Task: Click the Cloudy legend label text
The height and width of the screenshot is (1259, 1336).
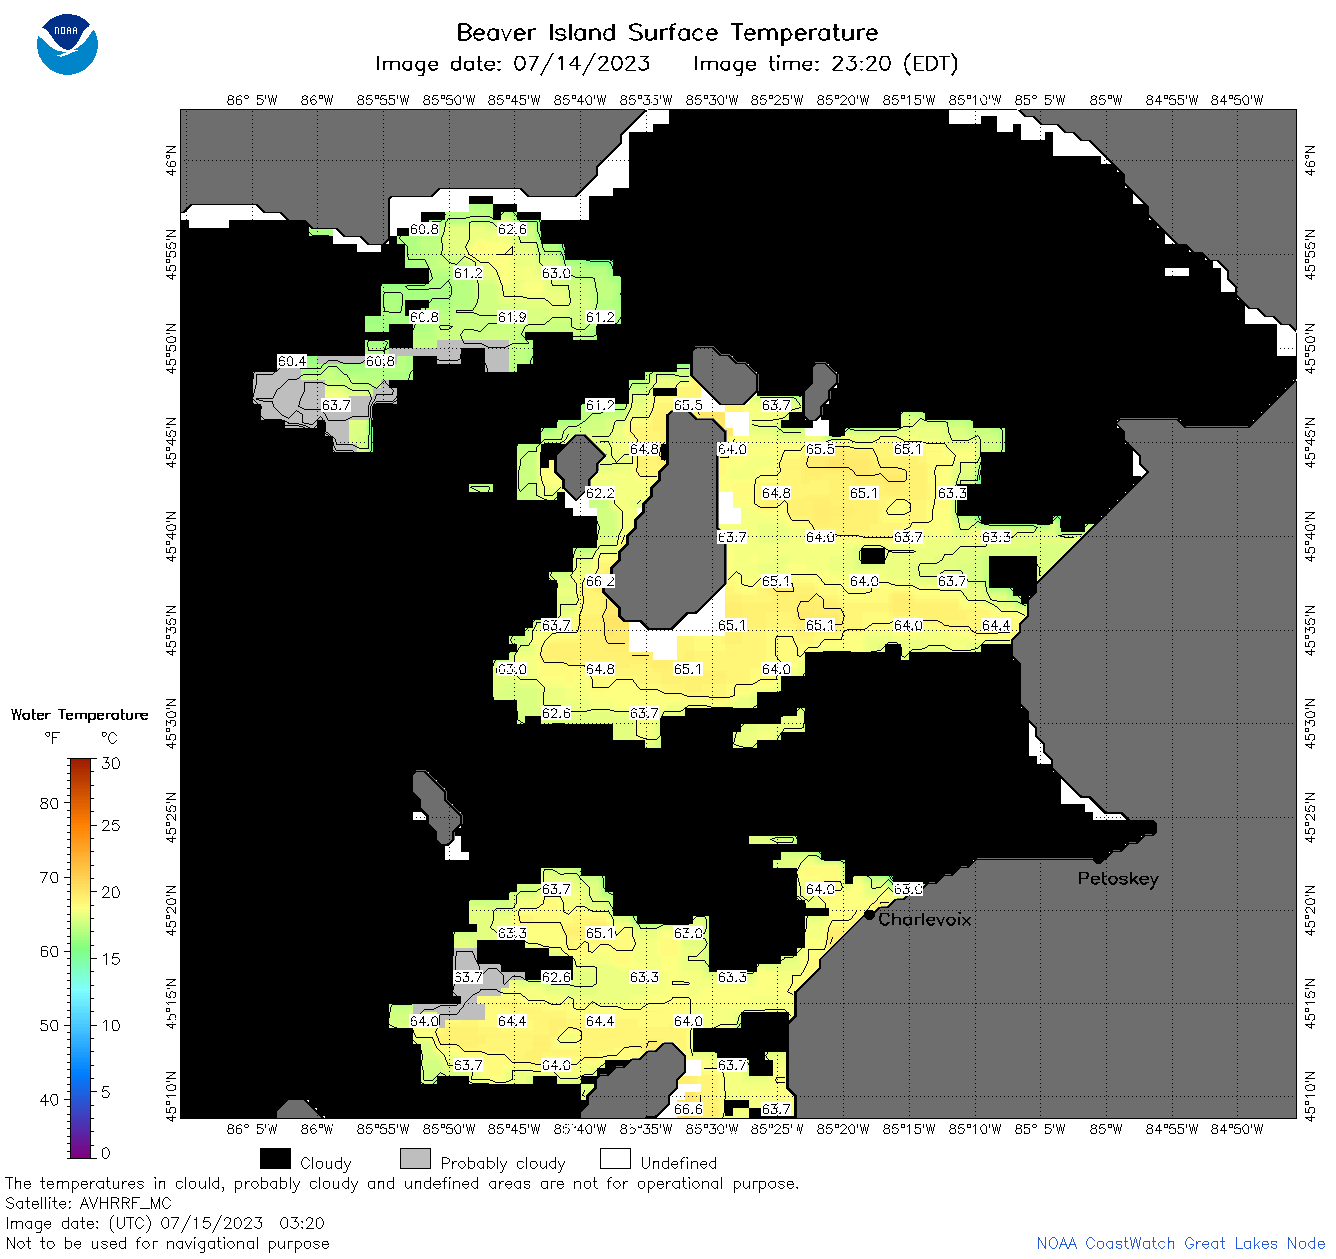Action: 326,1164
